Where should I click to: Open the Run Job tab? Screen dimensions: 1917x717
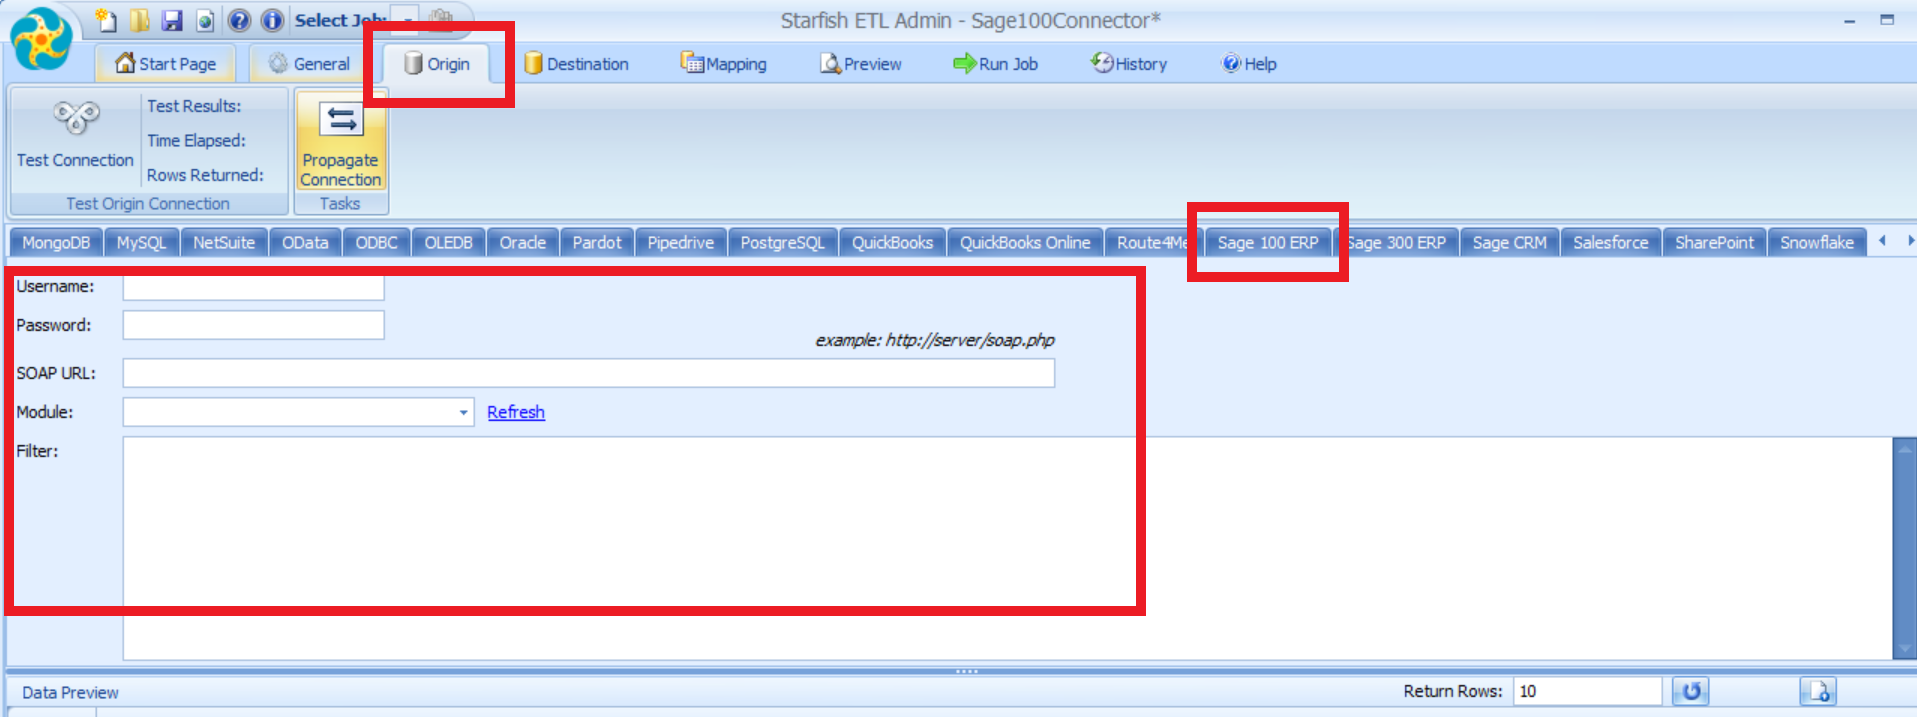click(x=996, y=64)
